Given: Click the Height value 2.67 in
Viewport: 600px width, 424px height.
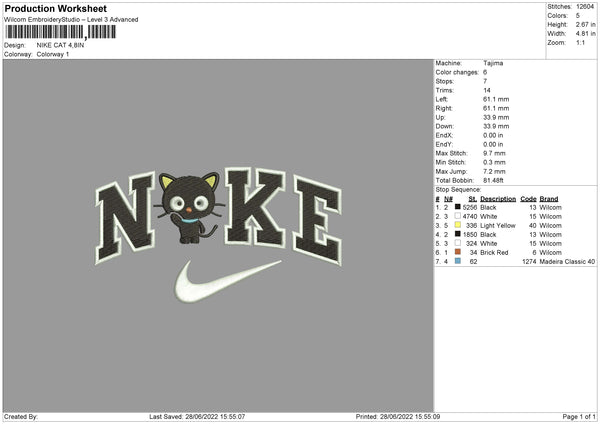Looking at the screenshot, I should pyautogui.click(x=585, y=24).
